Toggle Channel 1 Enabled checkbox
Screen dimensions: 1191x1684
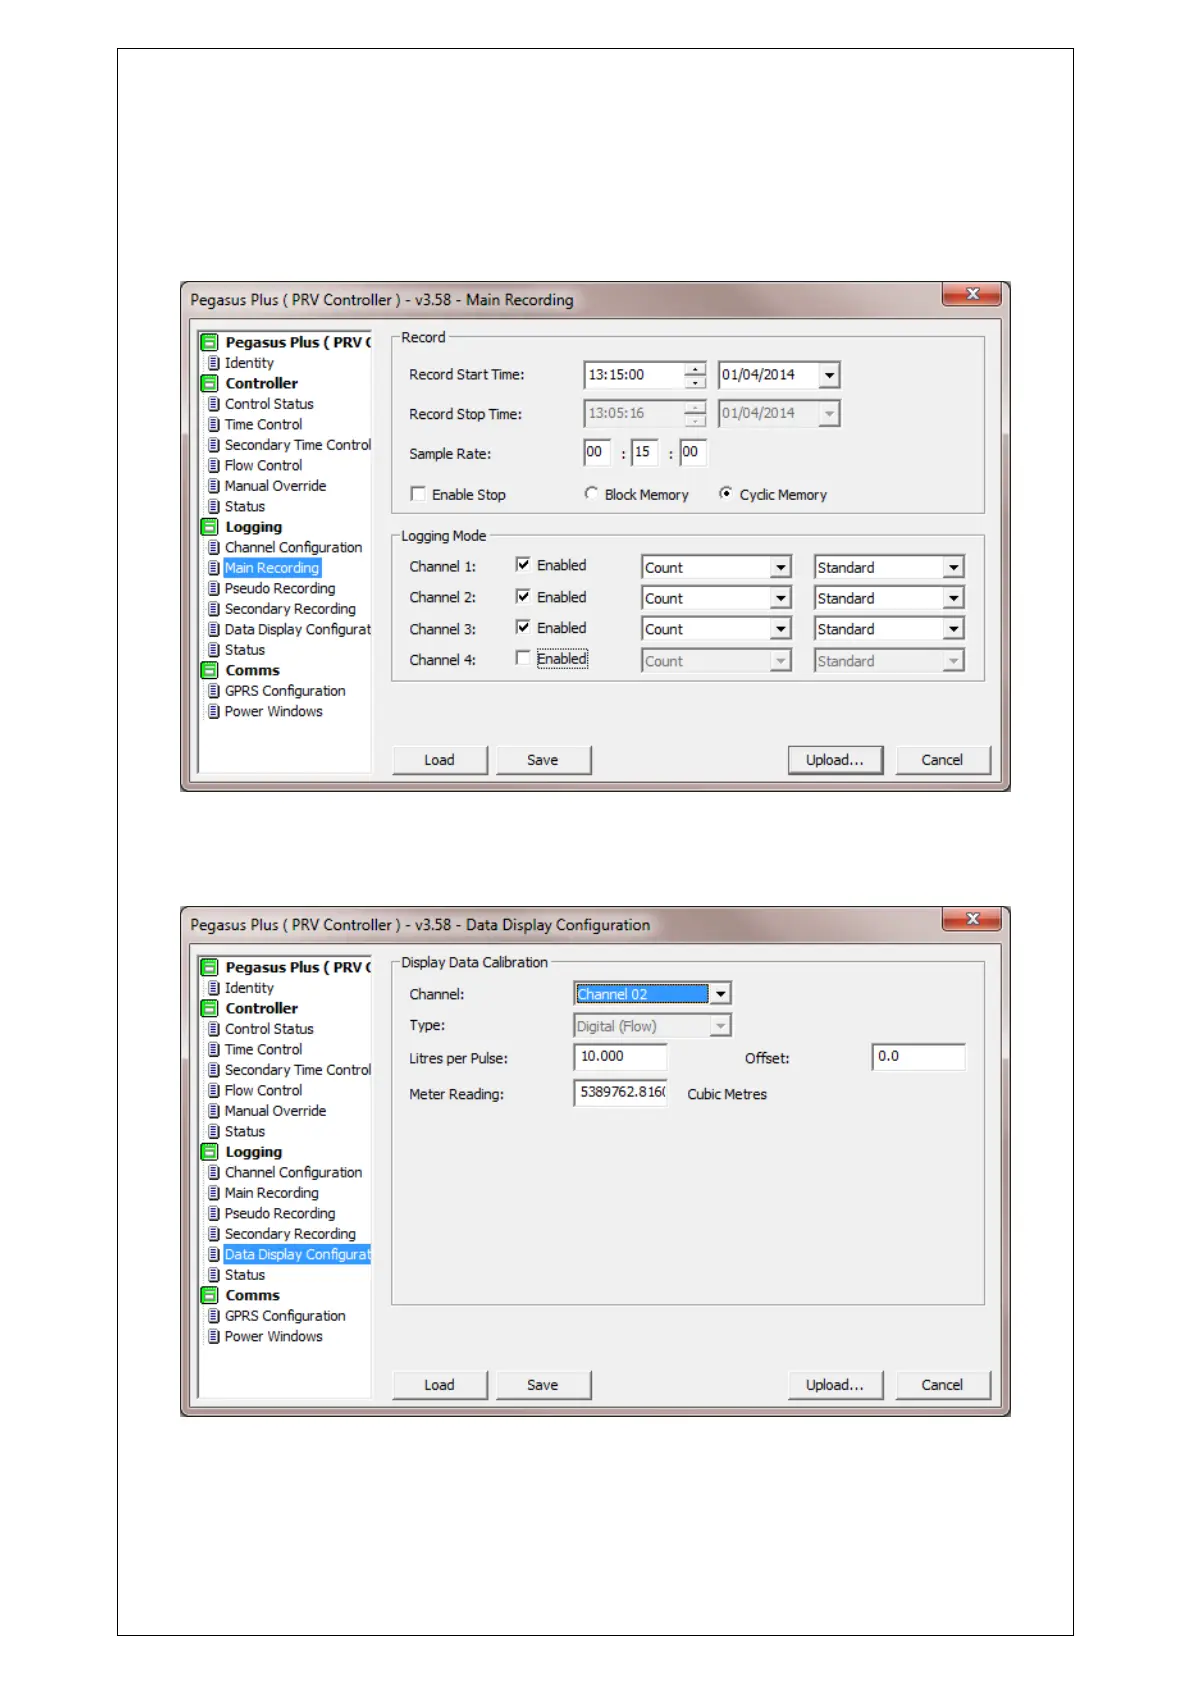522,565
